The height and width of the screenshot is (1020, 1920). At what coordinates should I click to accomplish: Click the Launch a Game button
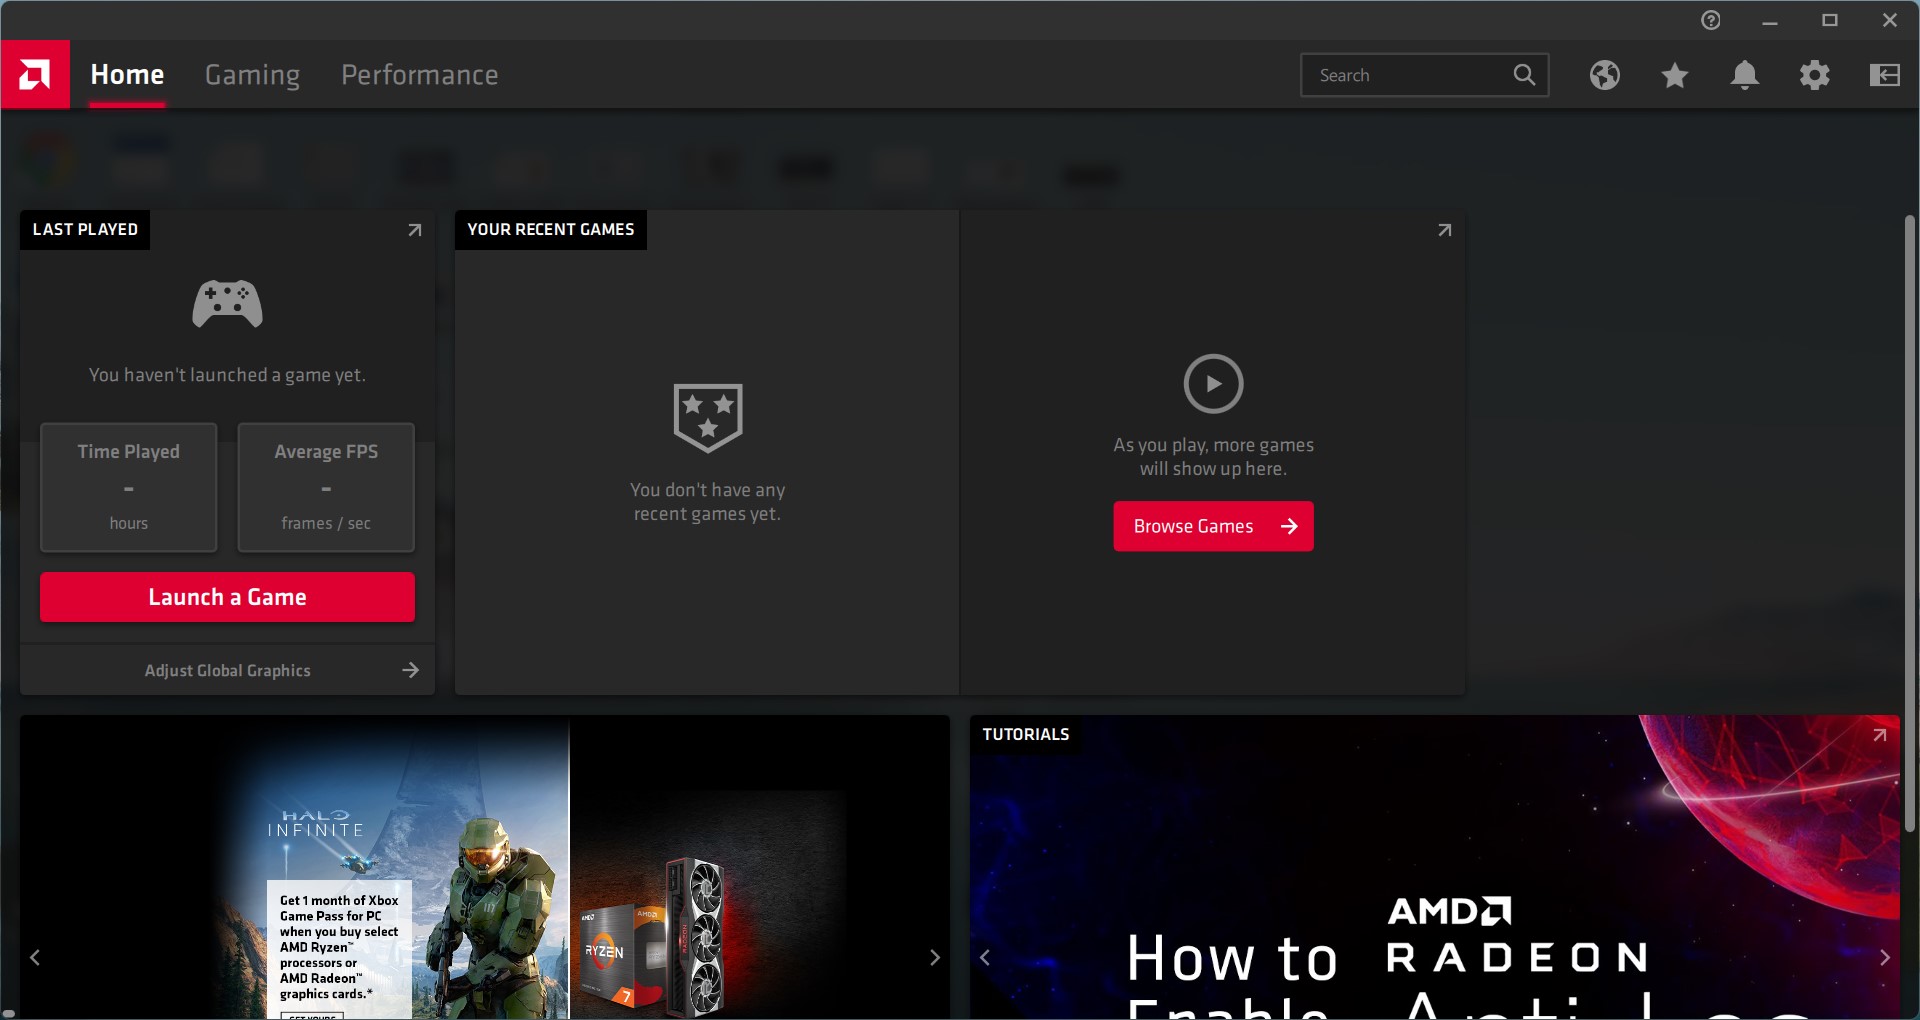click(227, 596)
